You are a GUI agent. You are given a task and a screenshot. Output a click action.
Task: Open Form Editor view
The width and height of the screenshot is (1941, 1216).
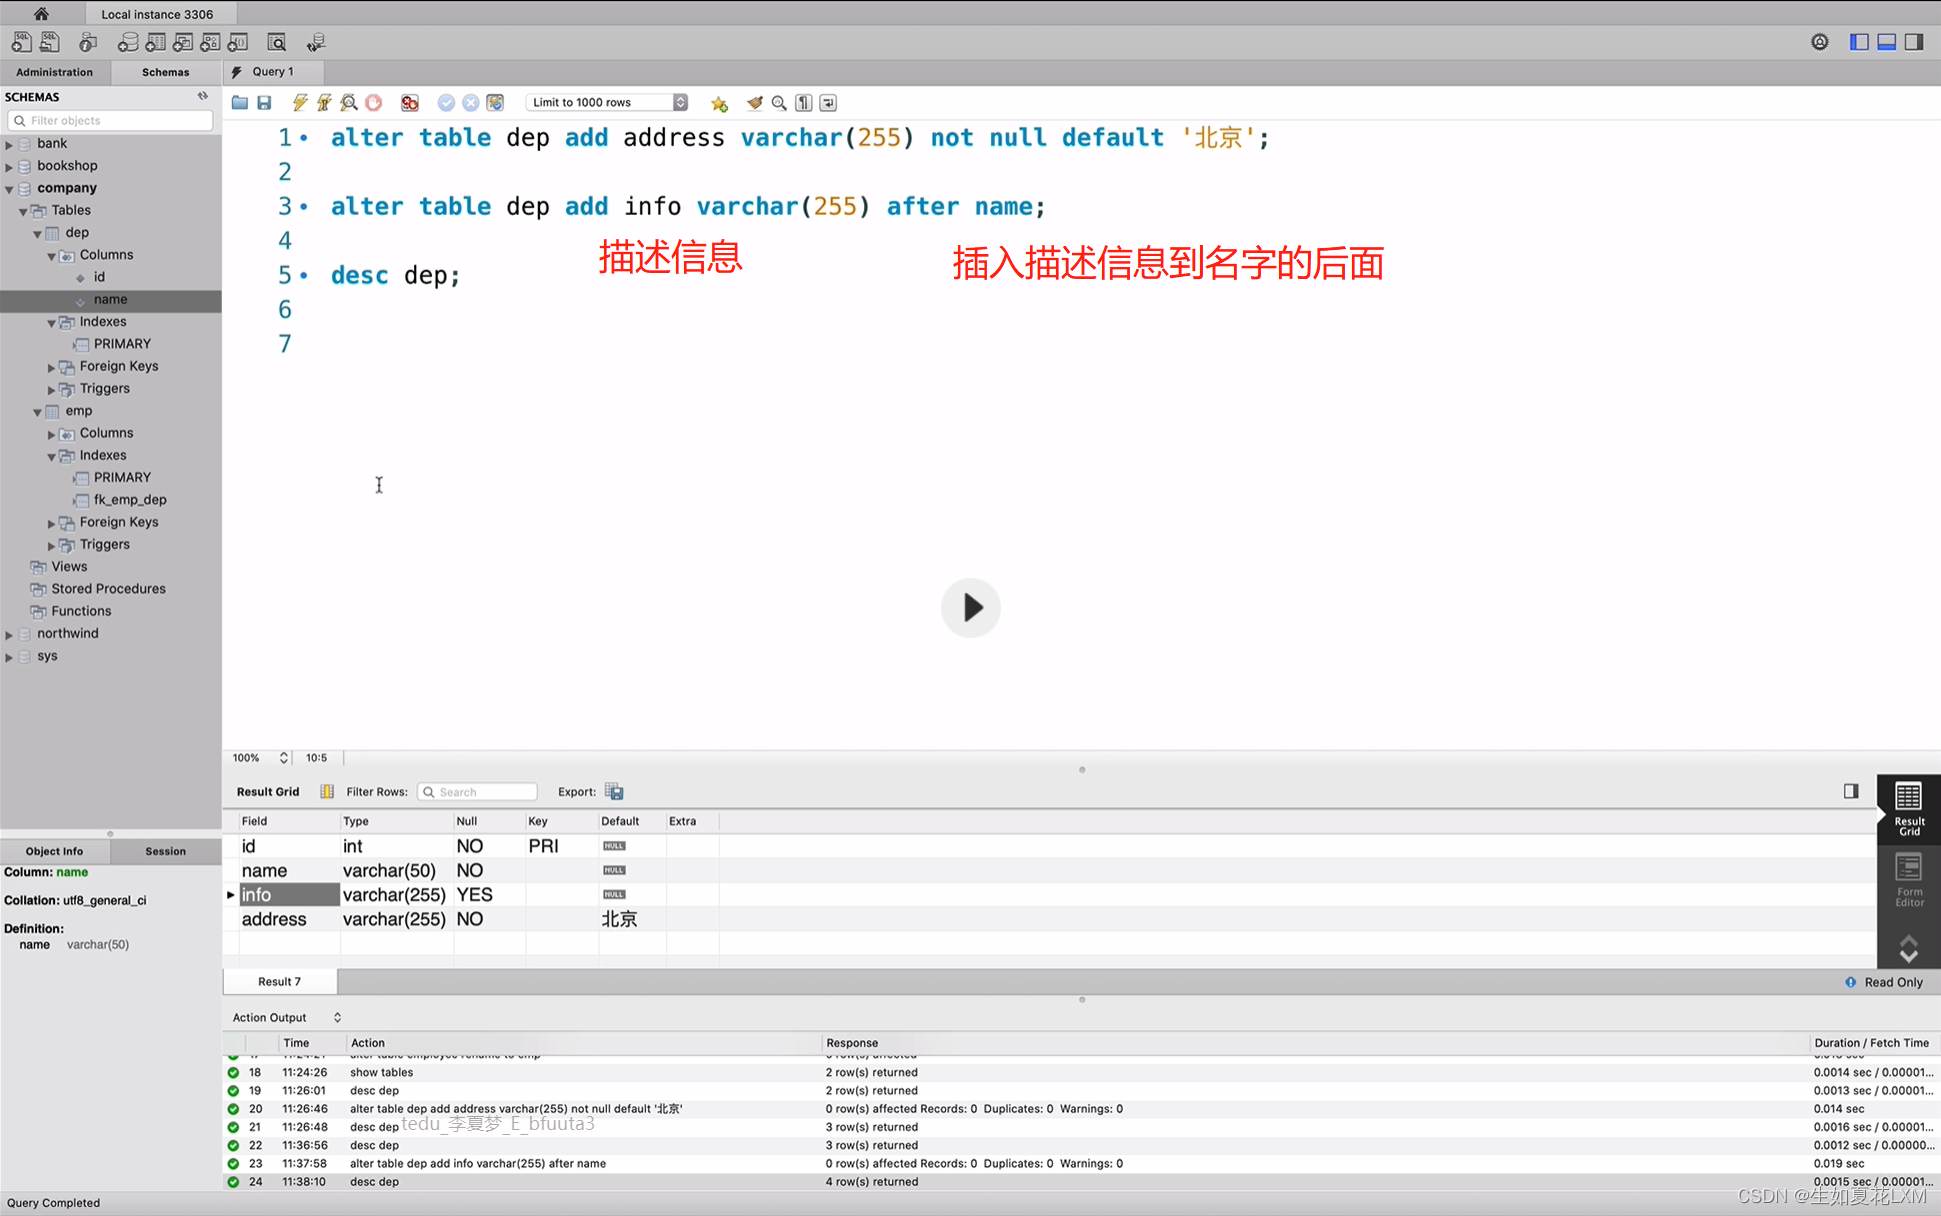[1908, 879]
